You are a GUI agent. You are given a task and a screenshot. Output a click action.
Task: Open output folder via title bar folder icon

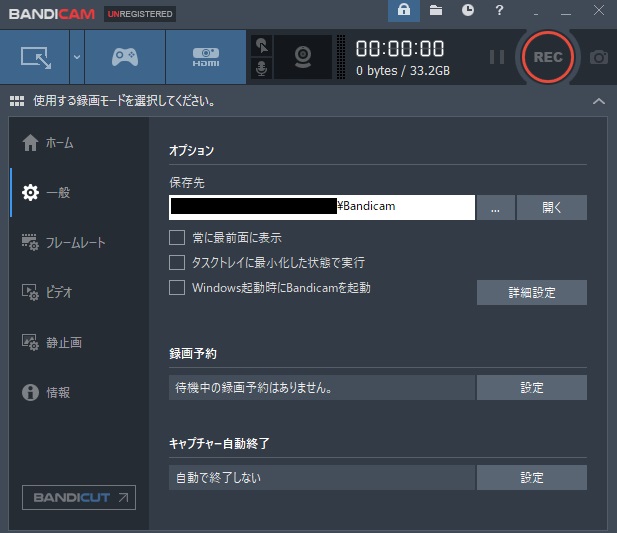(436, 10)
